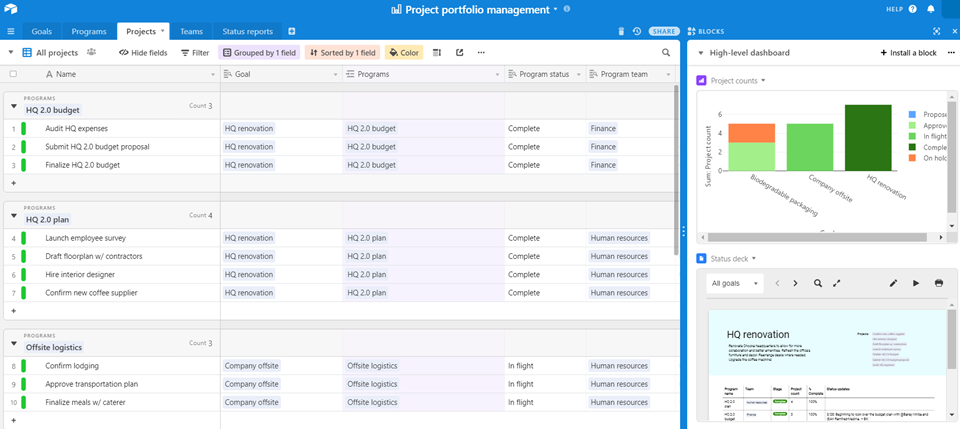Open the Color options button
Viewport: 960px width, 429px height.
click(x=404, y=53)
